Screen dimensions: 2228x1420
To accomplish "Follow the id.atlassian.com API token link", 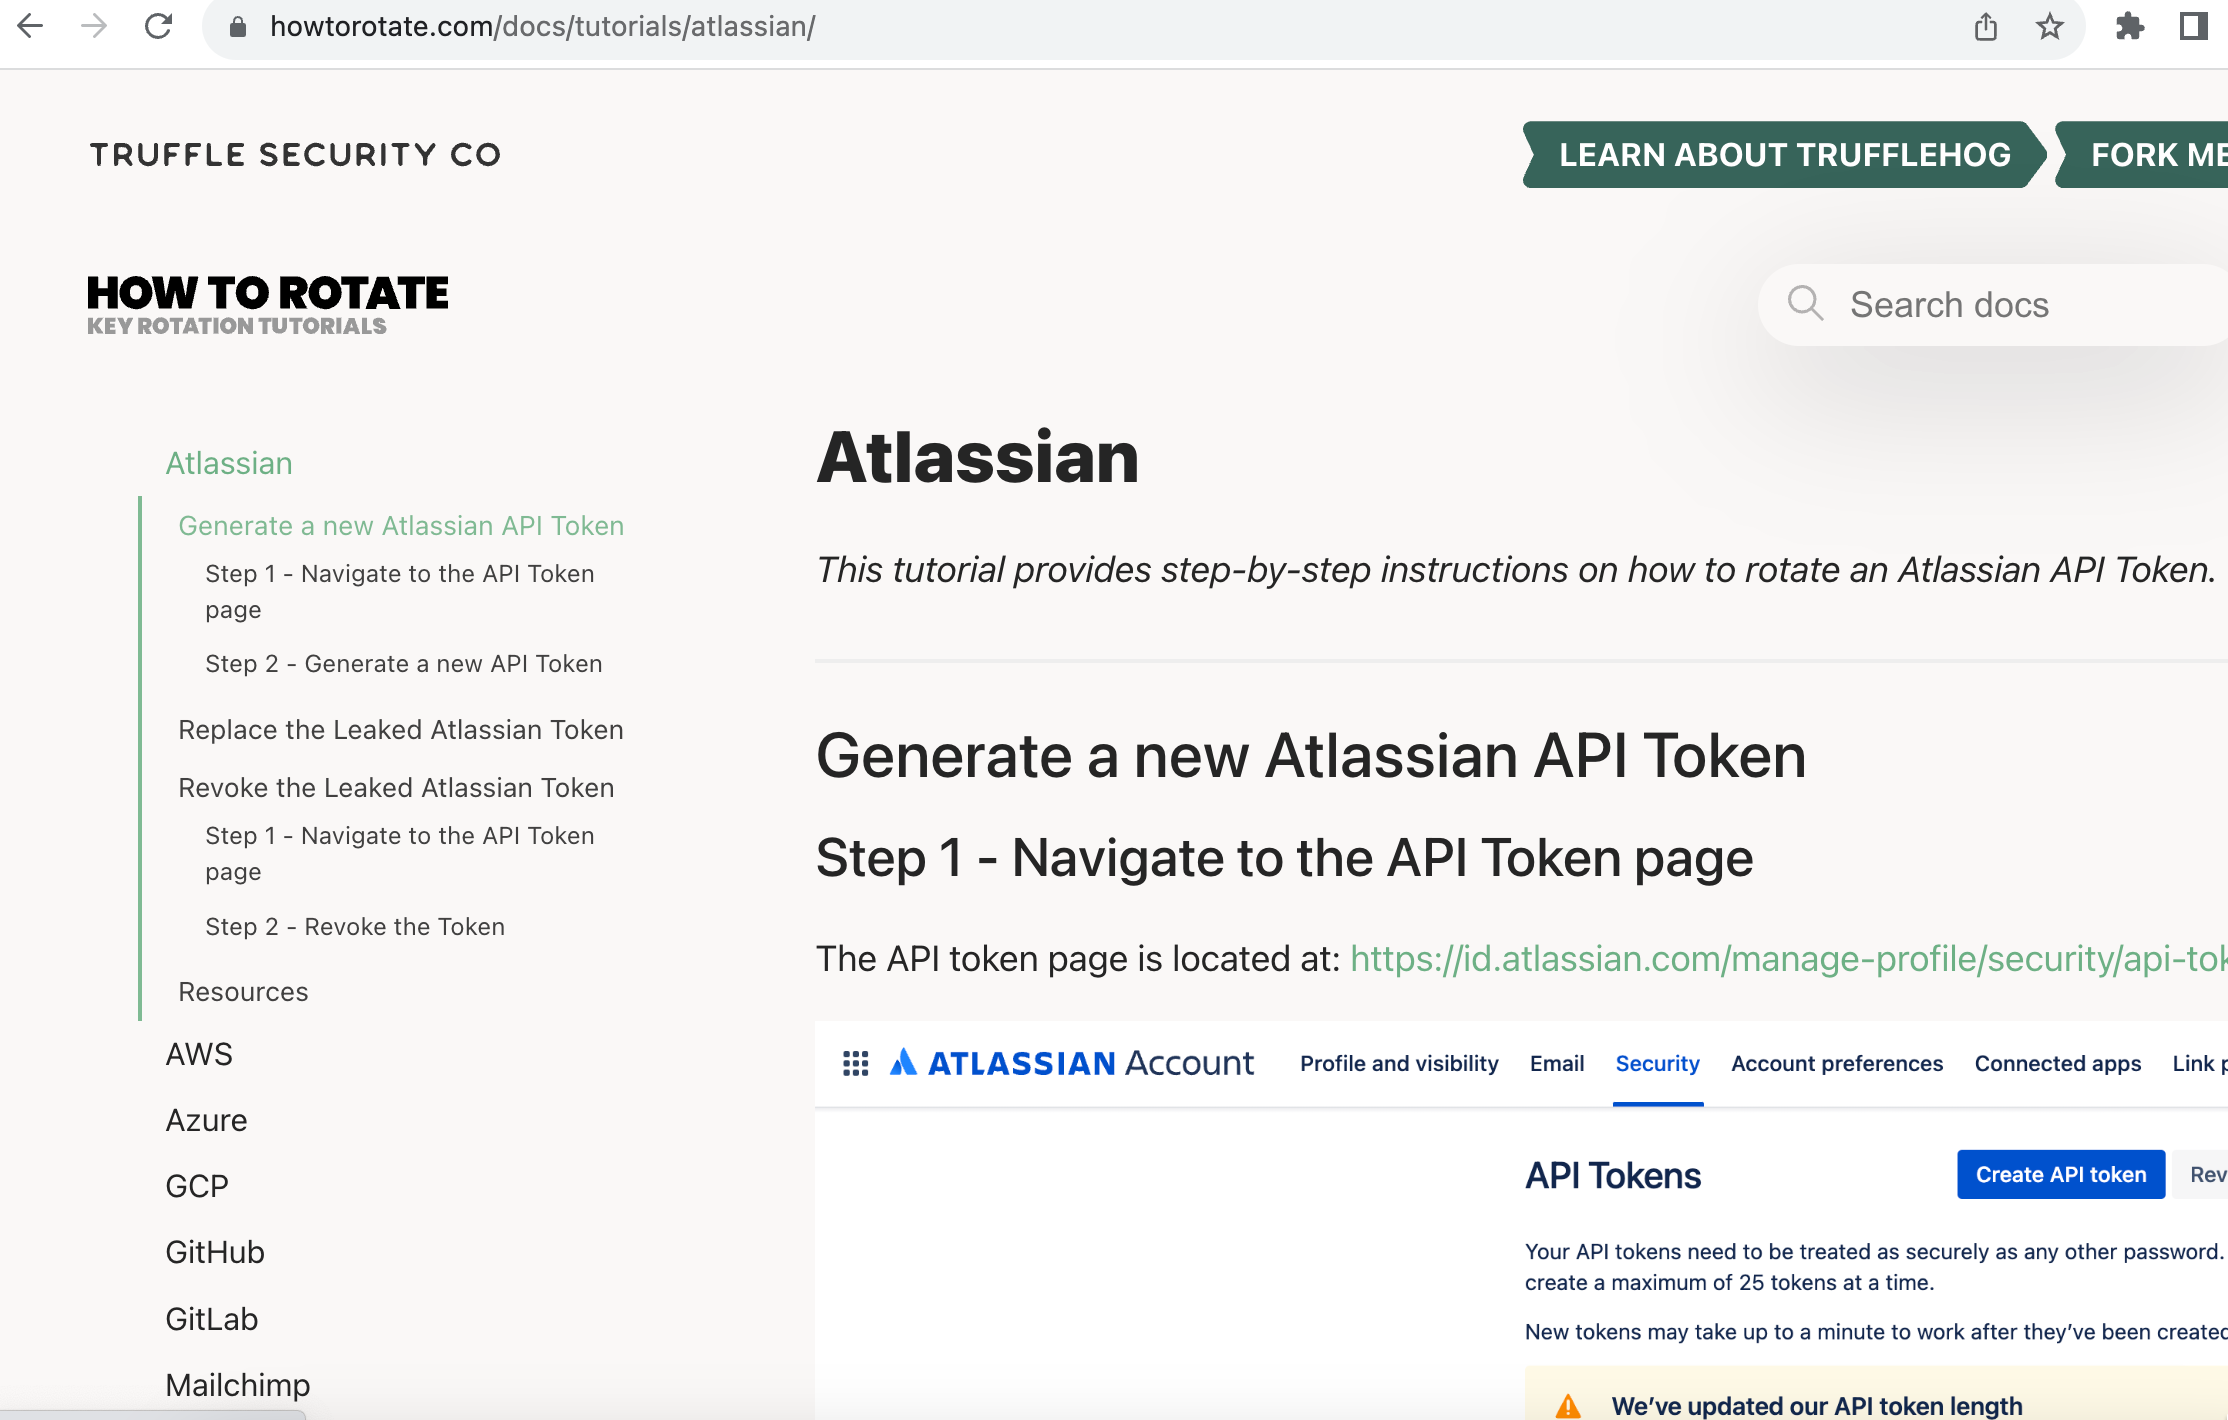I will pyautogui.click(x=1789, y=959).
